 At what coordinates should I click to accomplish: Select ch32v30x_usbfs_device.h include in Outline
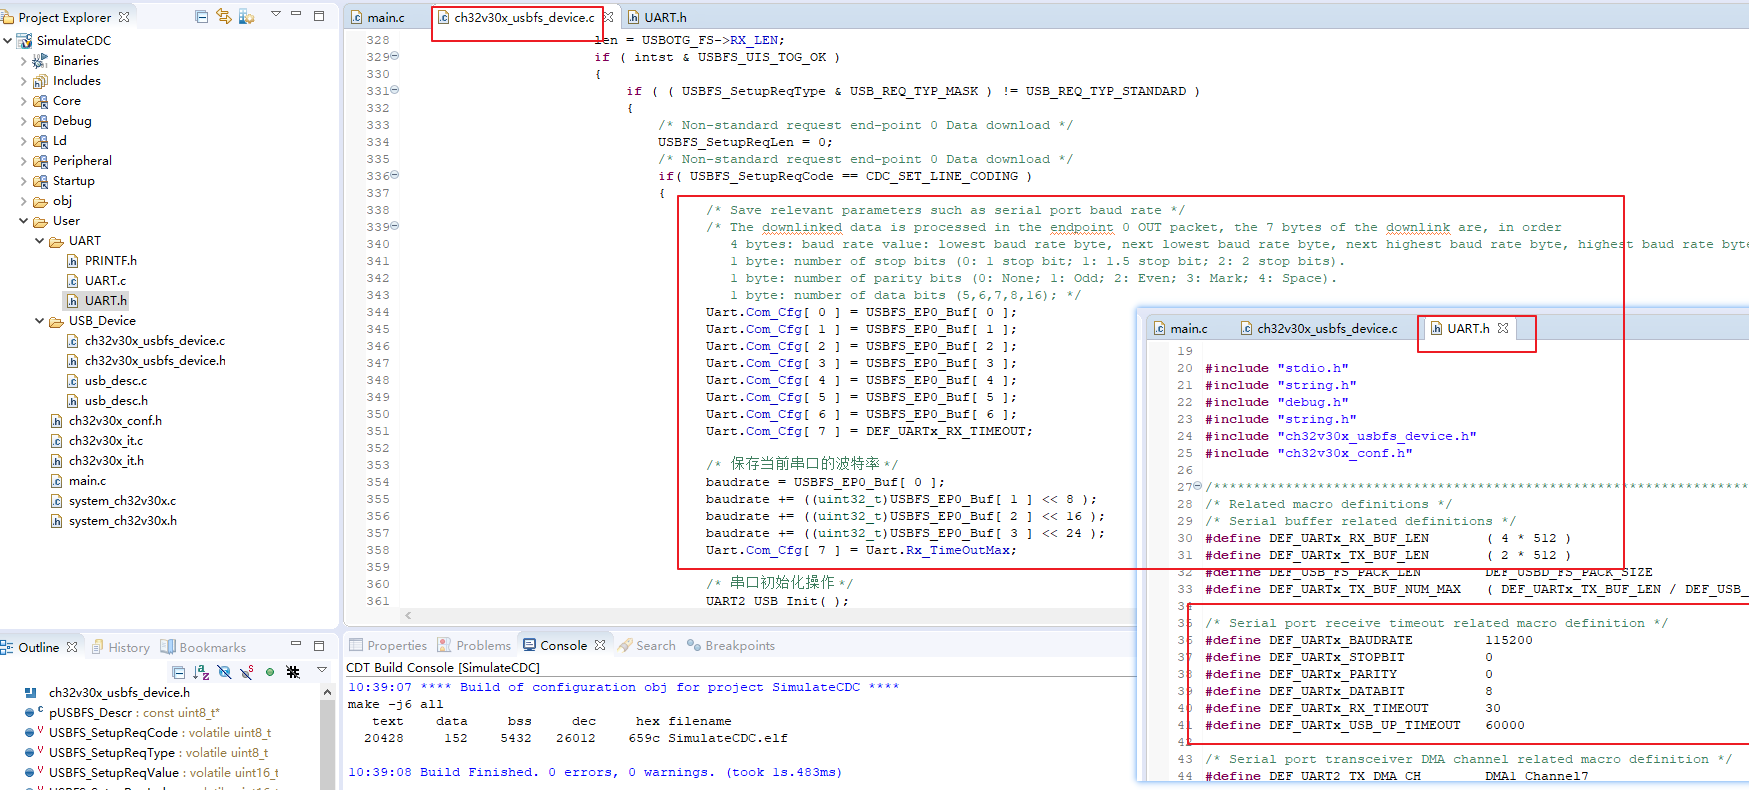tap(107, 693)
